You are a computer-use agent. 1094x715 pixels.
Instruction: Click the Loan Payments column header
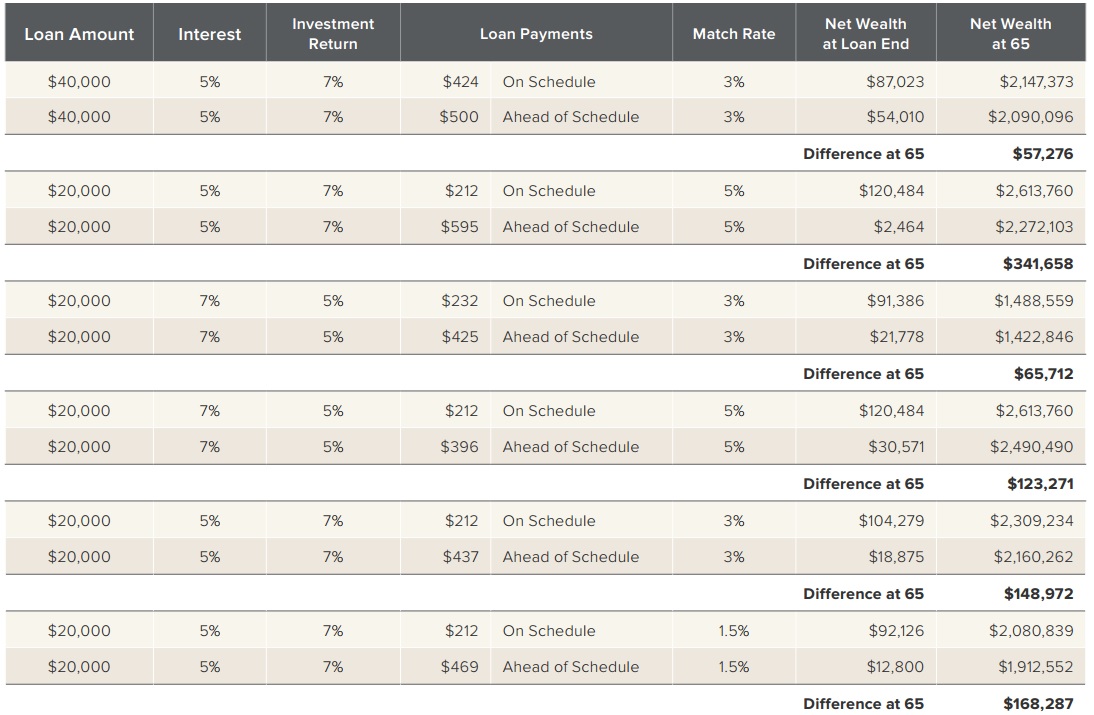click(536, 33)
